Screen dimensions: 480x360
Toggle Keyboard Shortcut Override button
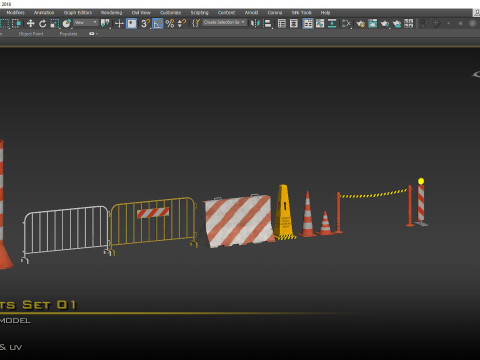(131, 23)
